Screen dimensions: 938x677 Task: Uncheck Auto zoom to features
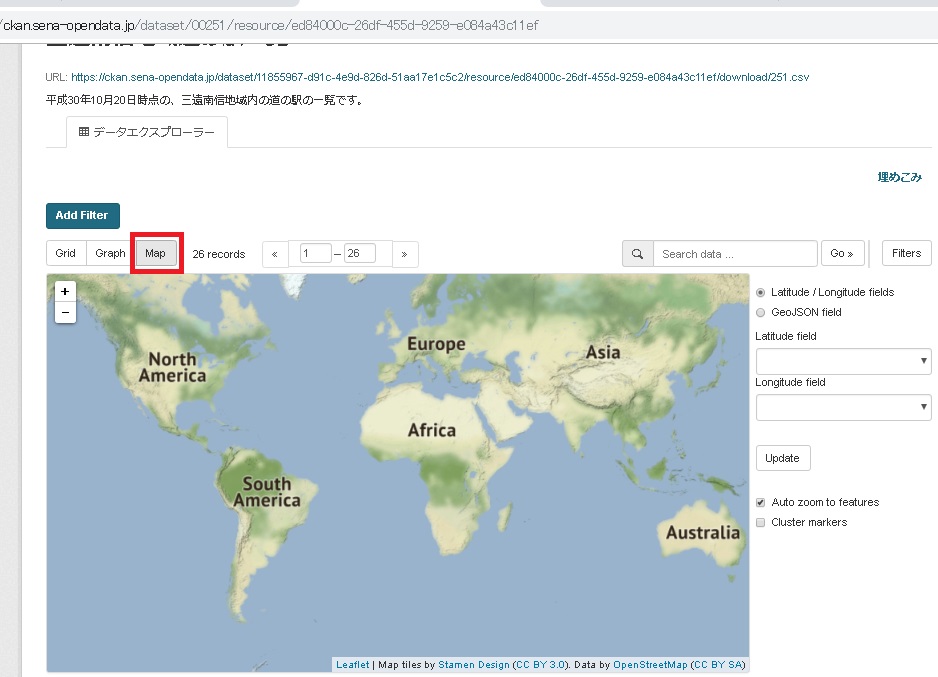click(761, 502)
